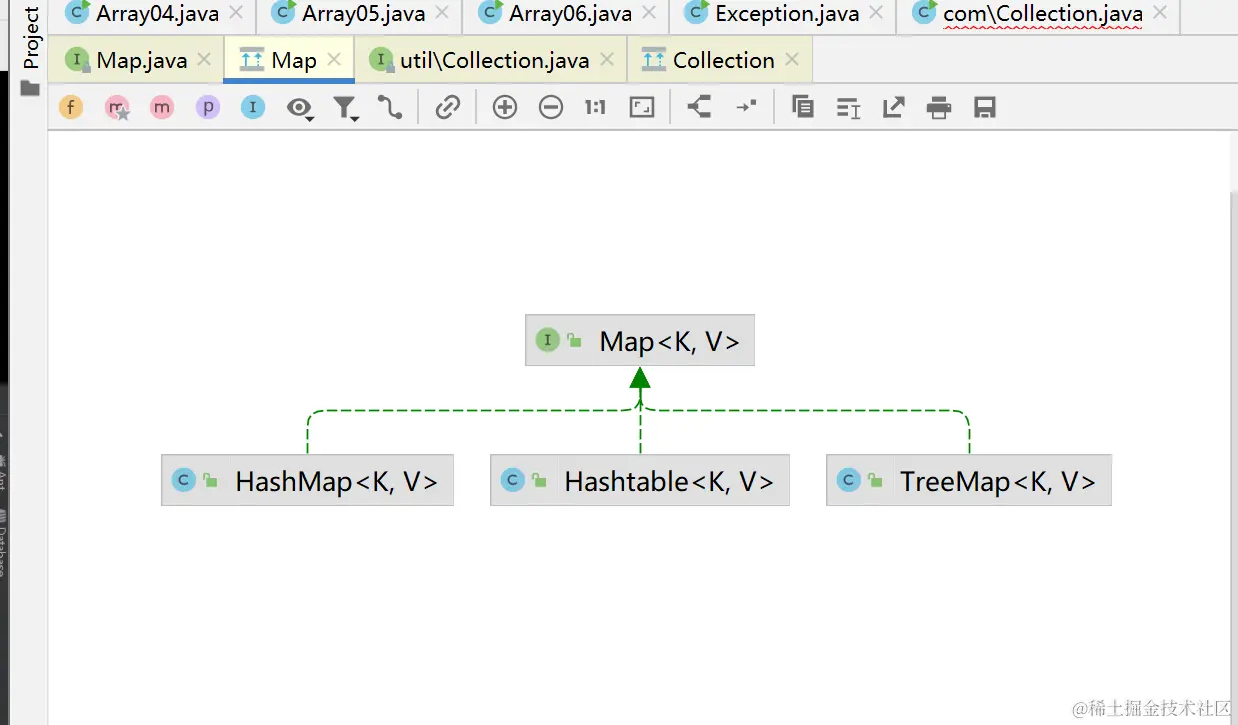Click the folder icon below Project
This screenshot has width=1238, height=725.
(31, 88)
